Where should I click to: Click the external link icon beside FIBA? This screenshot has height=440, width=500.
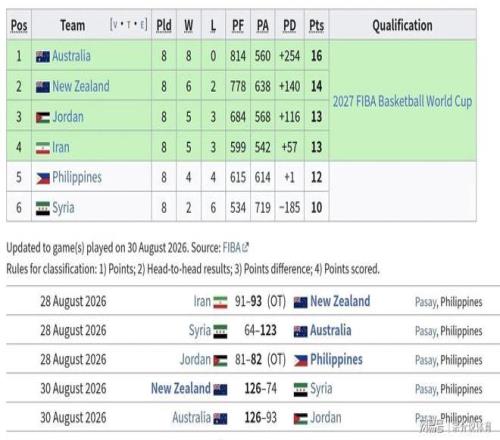[245, 247]
